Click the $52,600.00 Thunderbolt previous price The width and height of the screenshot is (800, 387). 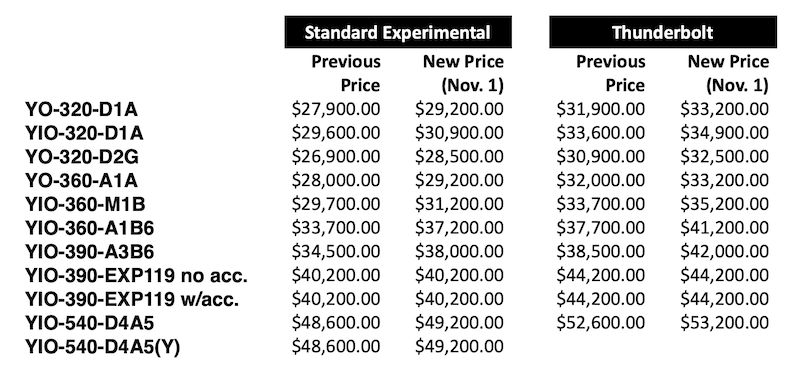tap(601, 323)
